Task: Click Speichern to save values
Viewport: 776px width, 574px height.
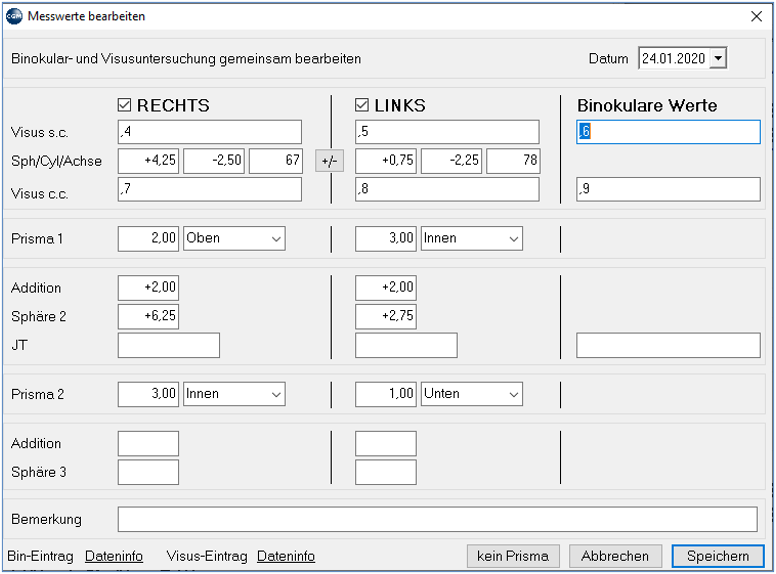Action: 718,556
